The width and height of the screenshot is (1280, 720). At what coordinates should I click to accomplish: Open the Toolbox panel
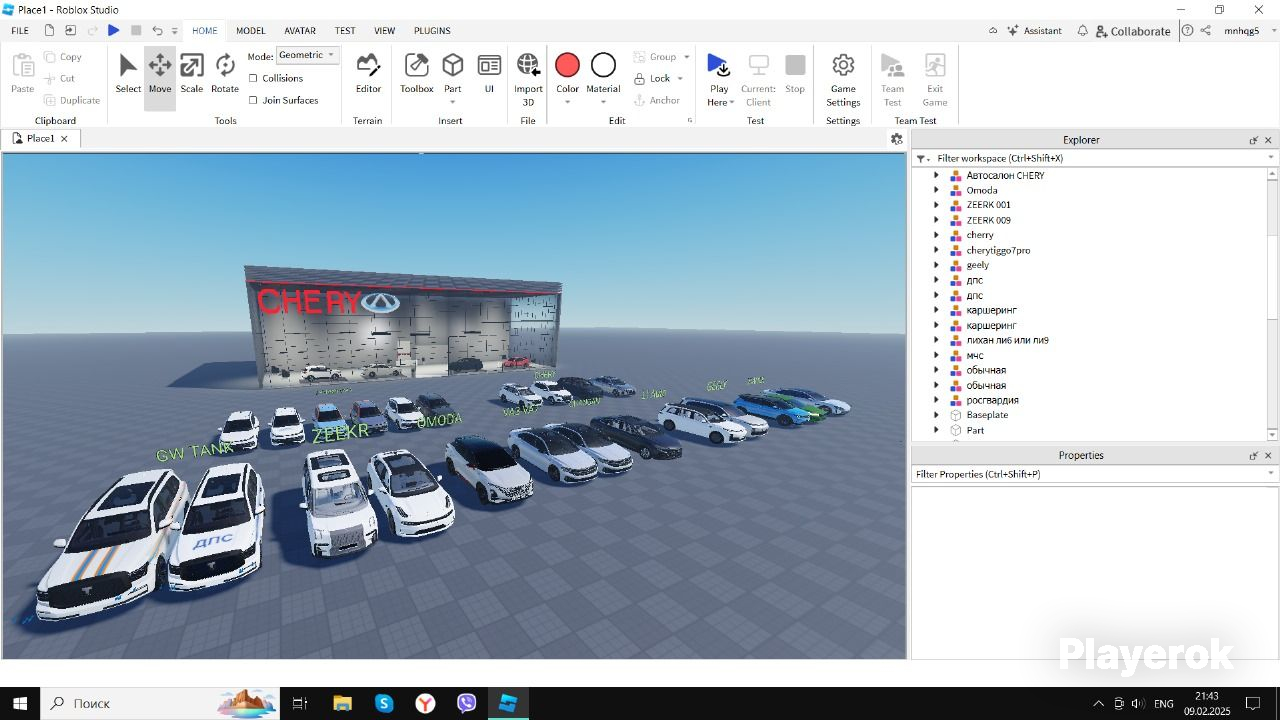click(x=417, y=75)
